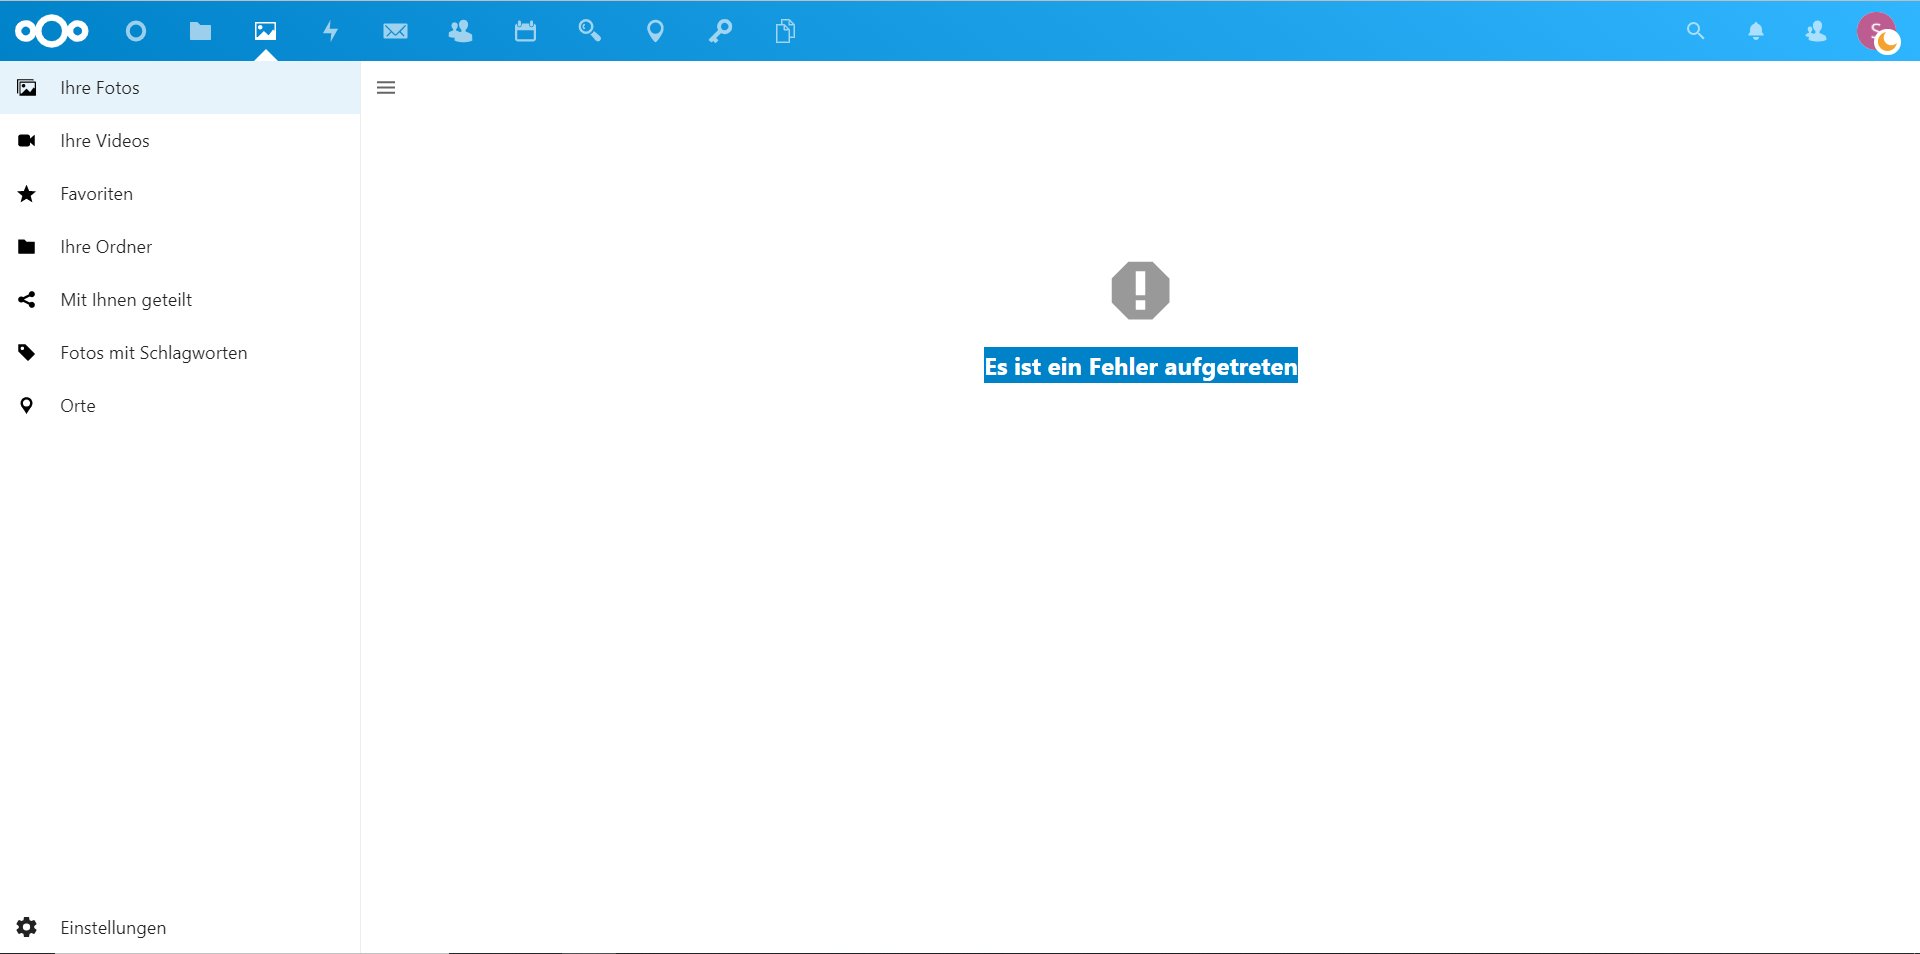Browse Mit Ihnen geteilt photos
The width and height of the screenshot is (1920, 954).
[x=126, y=299]
